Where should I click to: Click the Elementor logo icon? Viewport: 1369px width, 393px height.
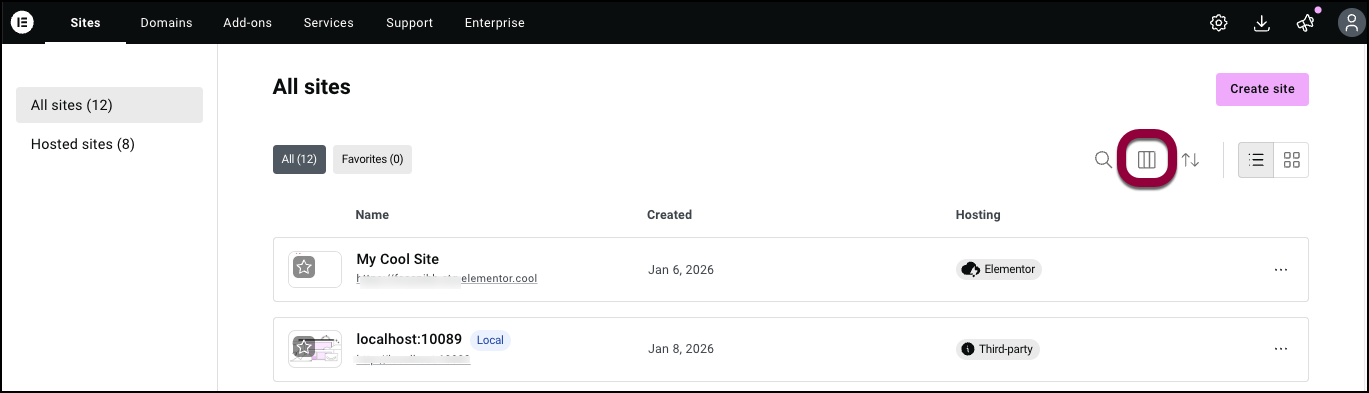pos(22,22)
